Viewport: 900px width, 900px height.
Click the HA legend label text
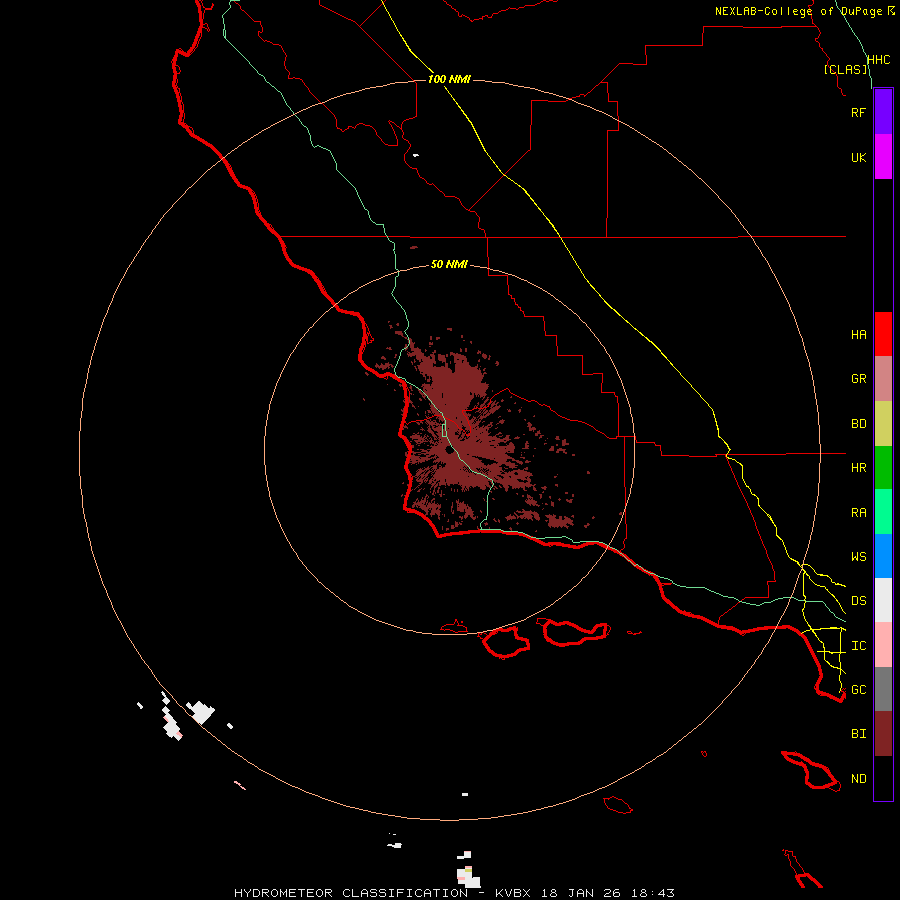[x=859, y=335]
